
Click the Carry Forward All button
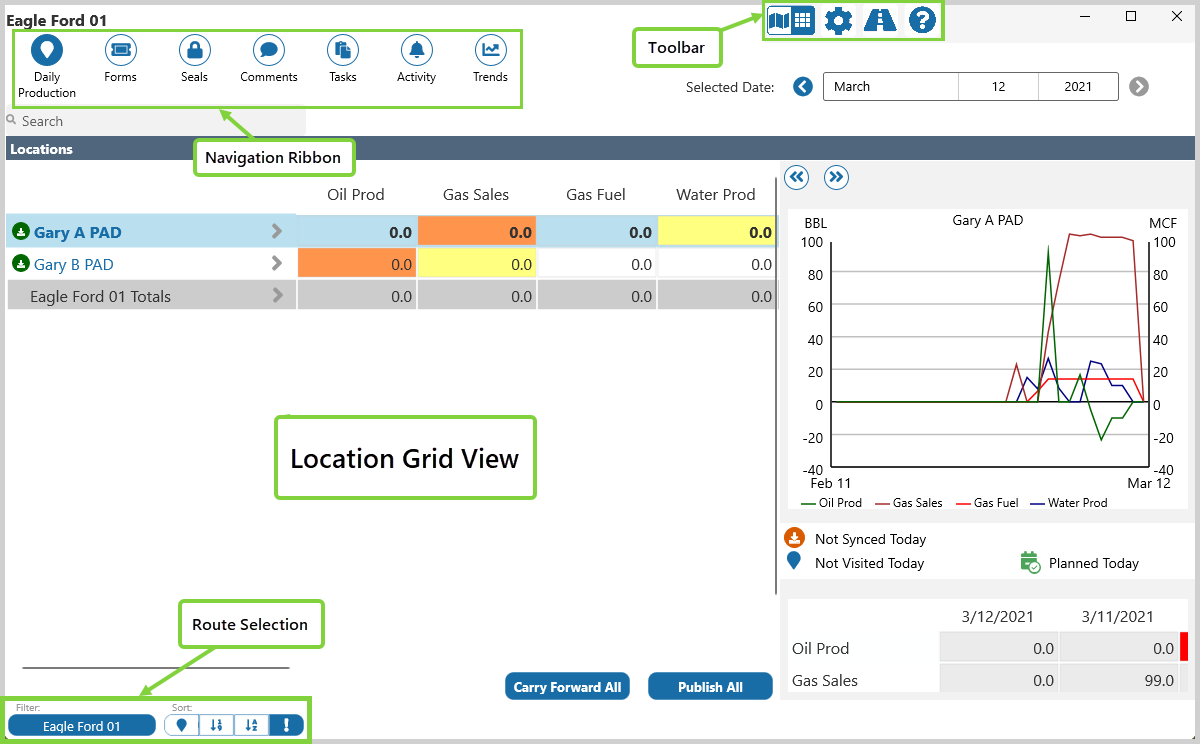coord(567,687)
